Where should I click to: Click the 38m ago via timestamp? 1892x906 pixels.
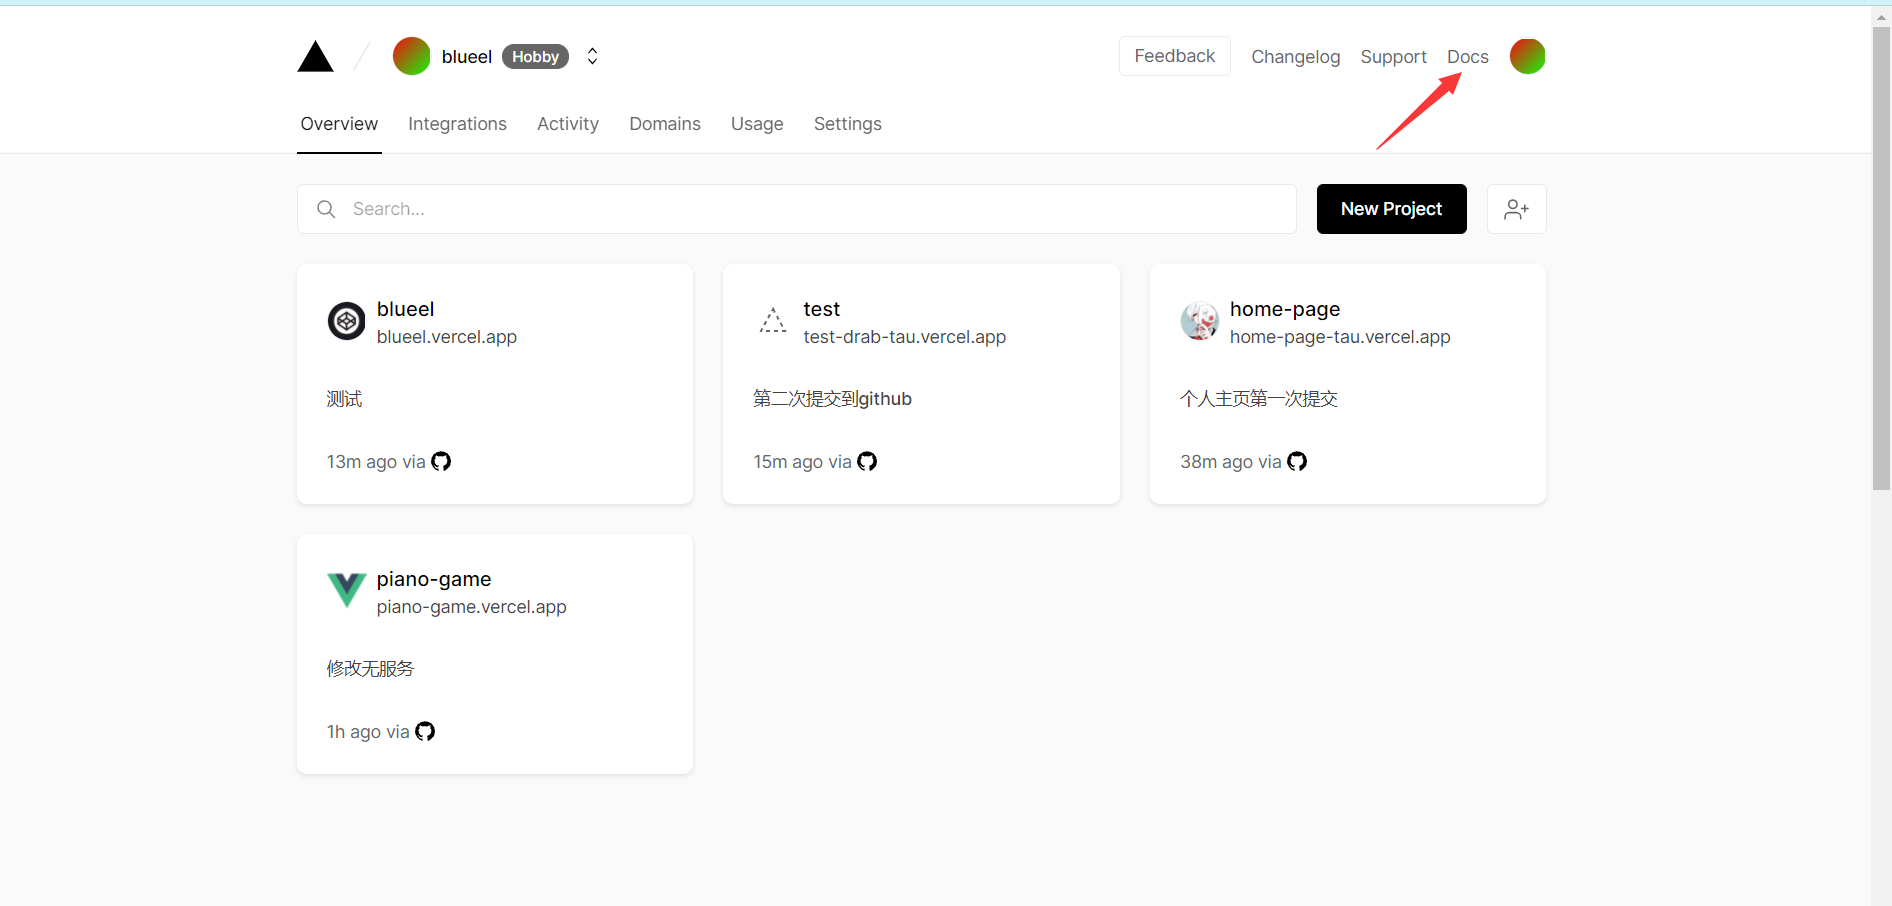[1231, 462]
